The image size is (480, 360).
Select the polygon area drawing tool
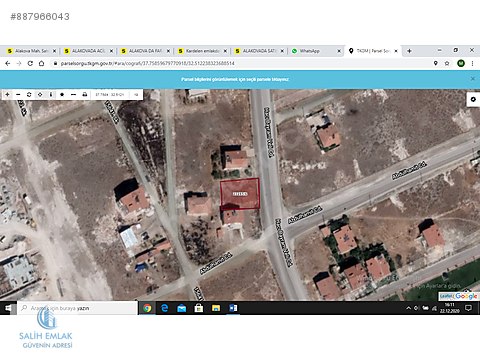[62, 95]
